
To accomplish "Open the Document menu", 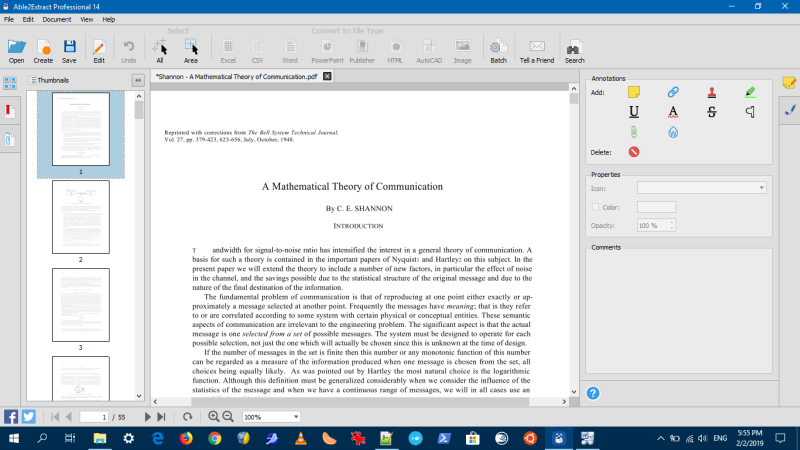I will pyautogui.click(x=56, y=19).
